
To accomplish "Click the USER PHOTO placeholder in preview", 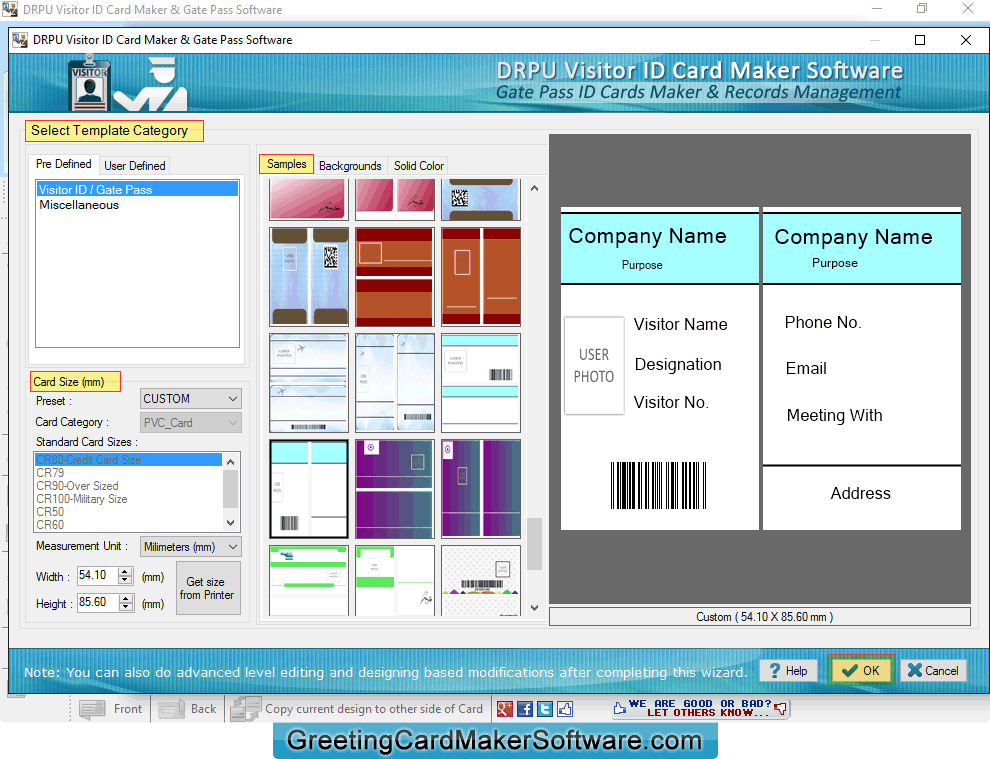I will point(593,366).
